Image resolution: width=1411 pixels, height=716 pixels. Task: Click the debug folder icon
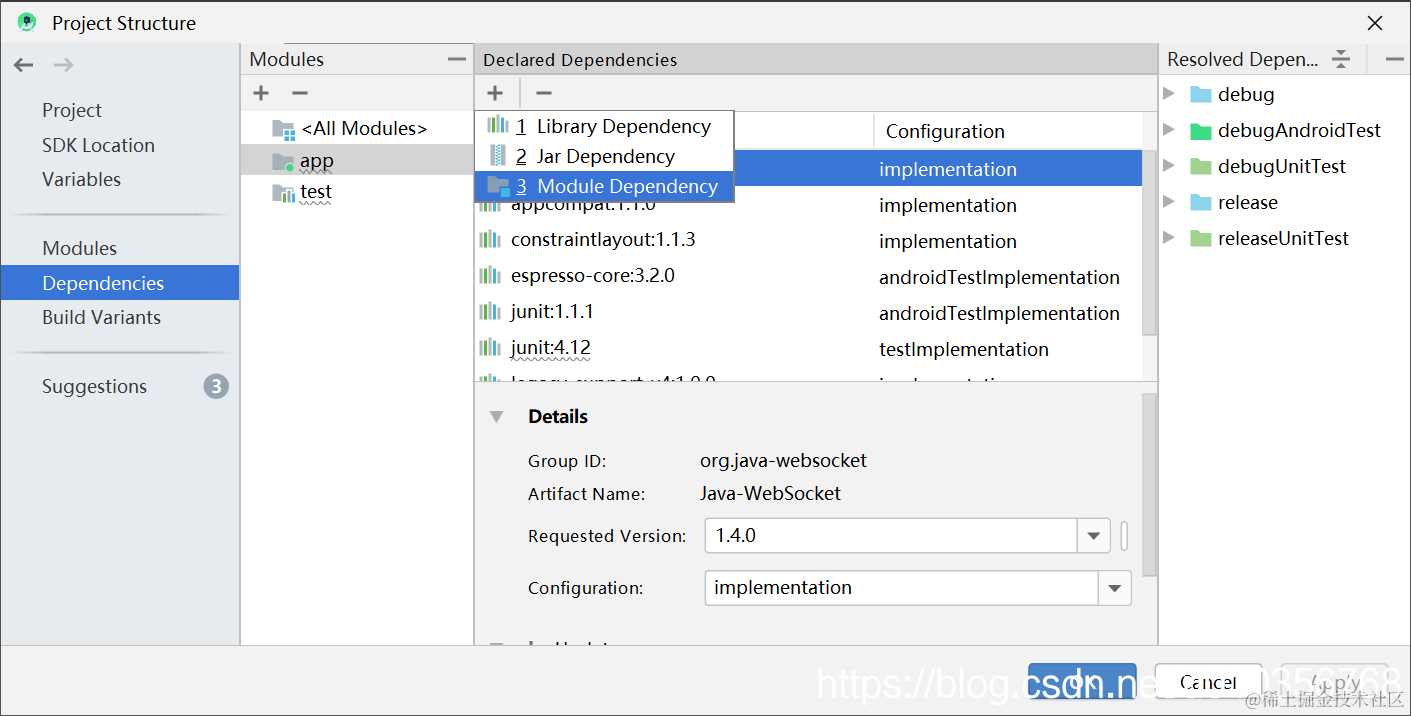point(1201,95)
